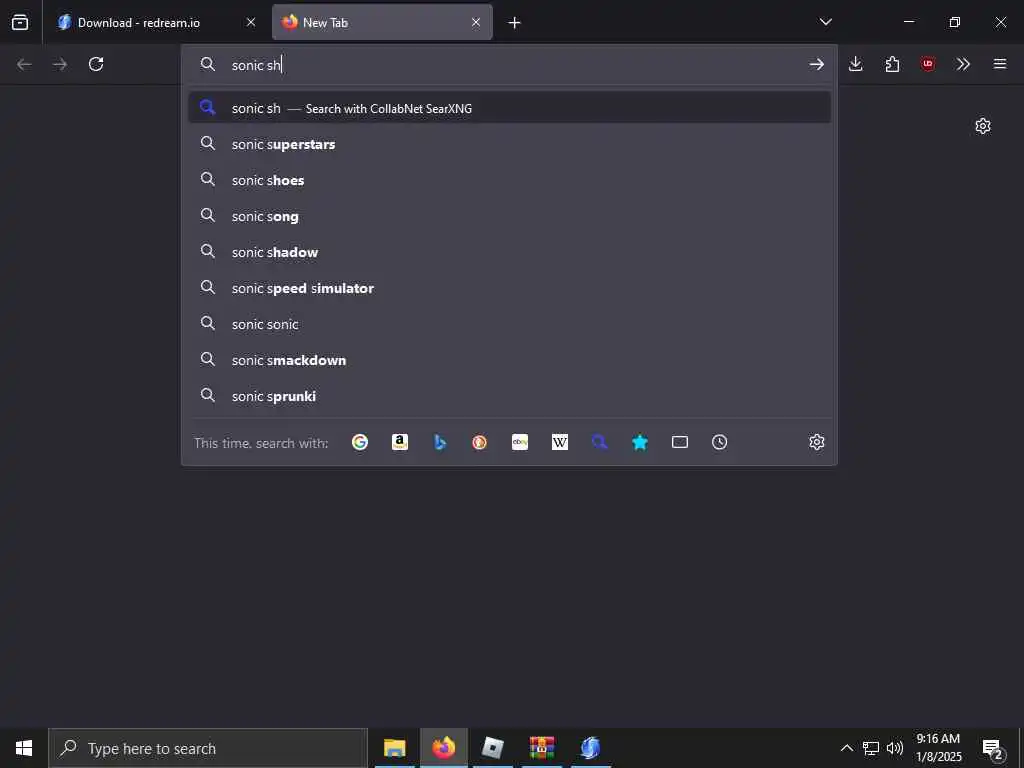This screenshot has height=768, width=1024.
Task: Open the clock showing 9:16 AM
Action: [x=938, y=748]
